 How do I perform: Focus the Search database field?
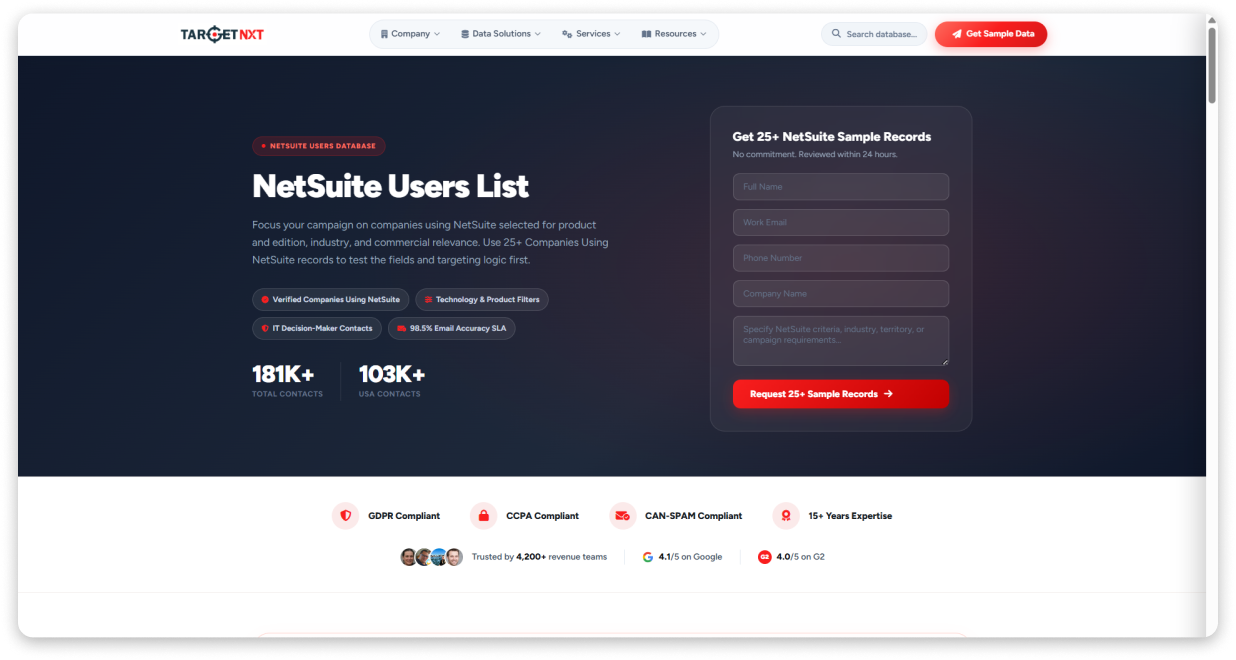click(x=875, y=34)
